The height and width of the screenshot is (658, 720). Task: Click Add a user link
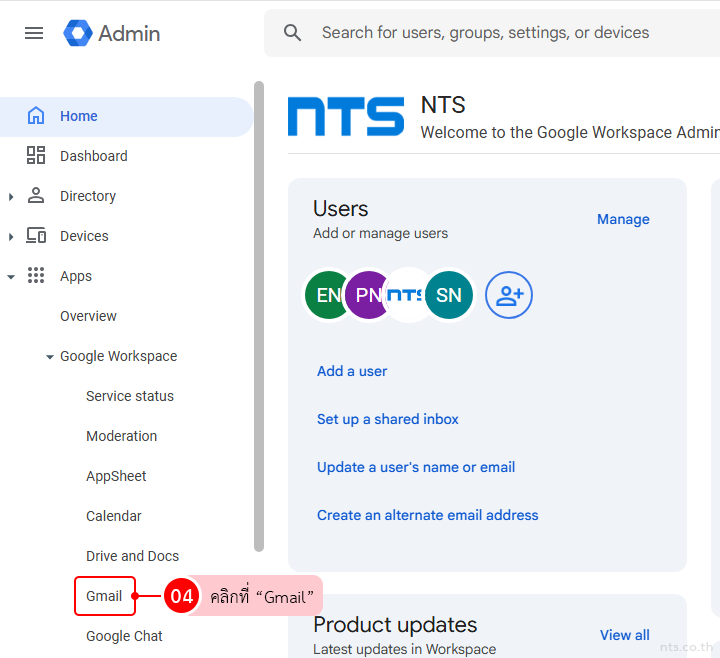(x=352, y=371)
